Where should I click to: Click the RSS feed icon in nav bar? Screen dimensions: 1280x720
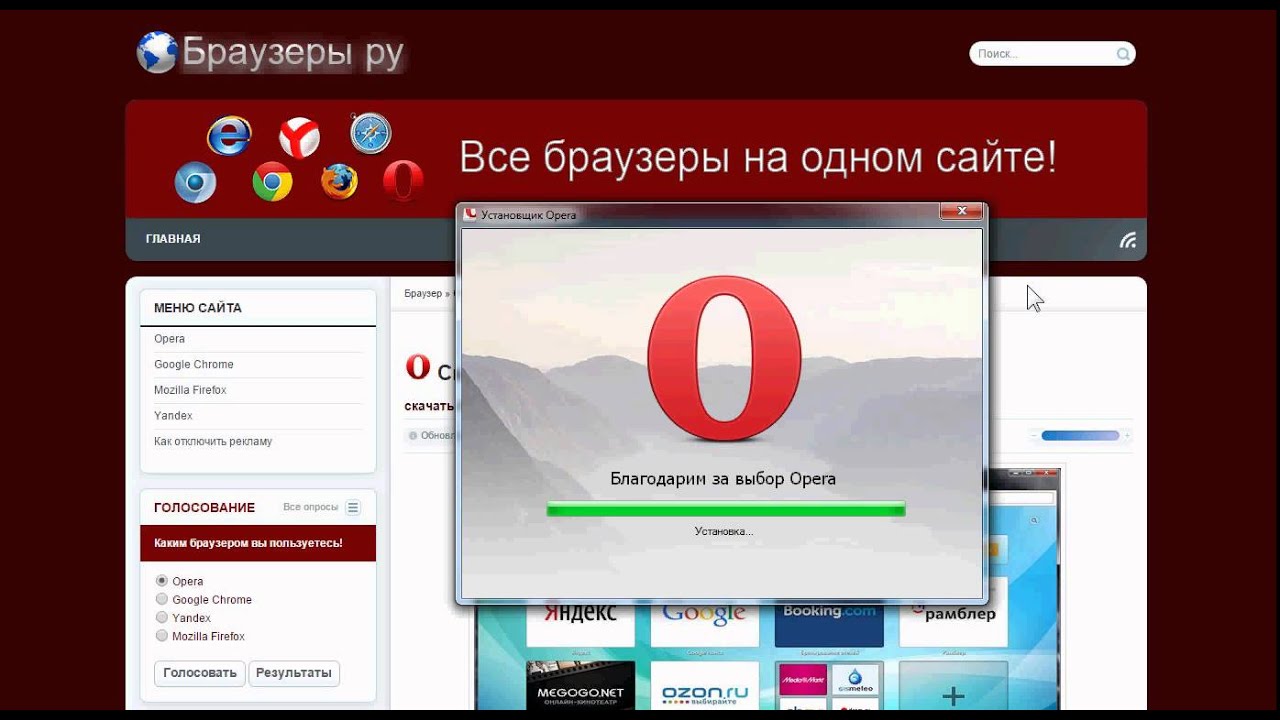coord(1128,239)
